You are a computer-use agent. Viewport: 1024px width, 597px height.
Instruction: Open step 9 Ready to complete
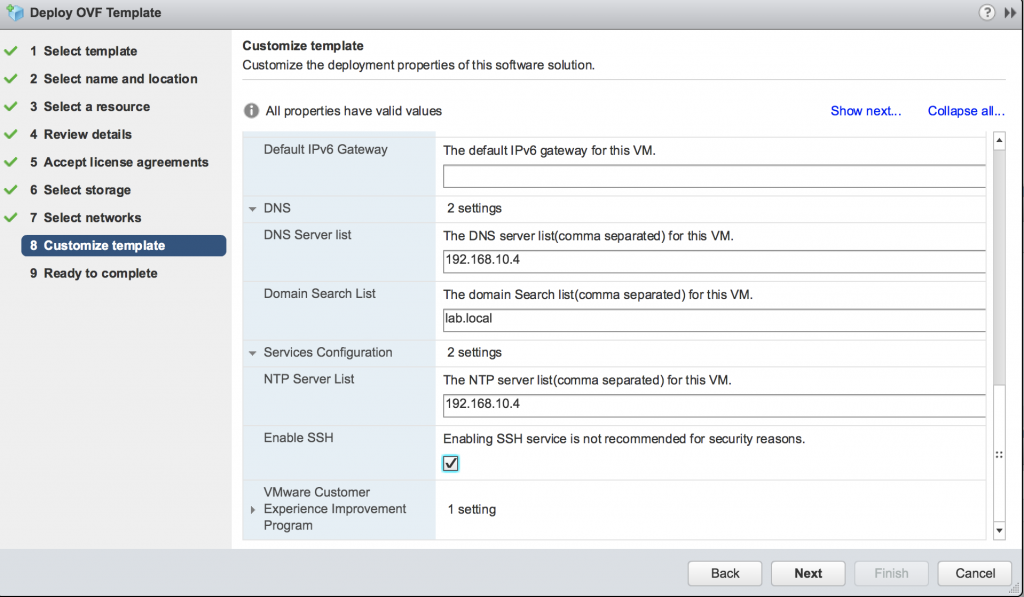point(93,273)
